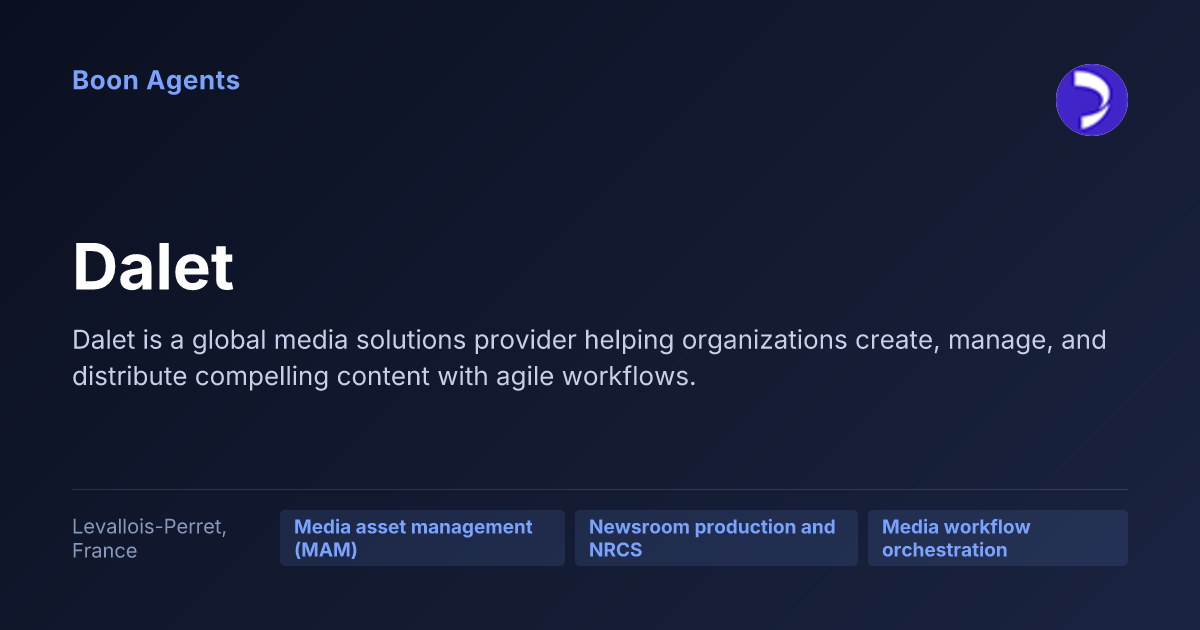Select the Media workflow orchestration tag

click(998, 538)
